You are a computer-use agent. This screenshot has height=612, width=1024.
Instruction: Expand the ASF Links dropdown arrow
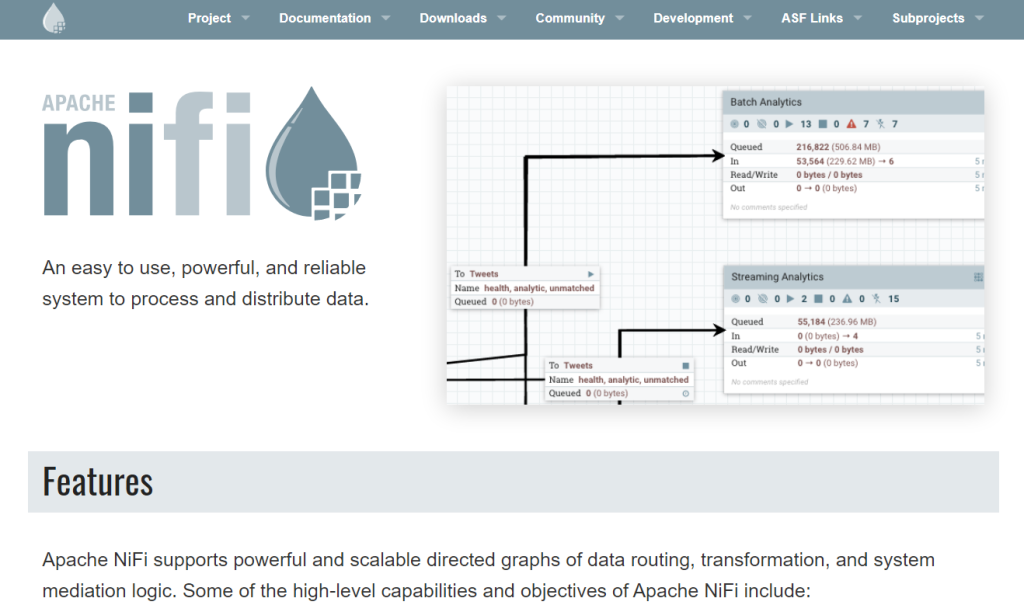[x=857, y=18]
